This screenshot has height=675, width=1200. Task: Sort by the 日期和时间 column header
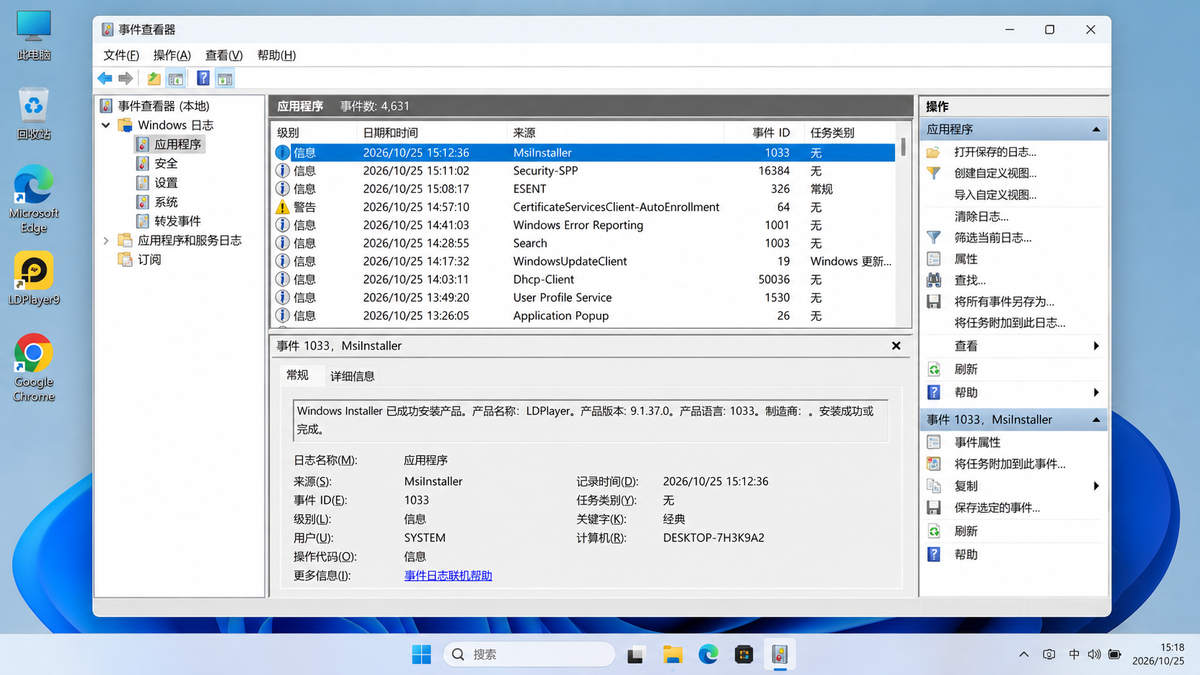tap(431, 133)
